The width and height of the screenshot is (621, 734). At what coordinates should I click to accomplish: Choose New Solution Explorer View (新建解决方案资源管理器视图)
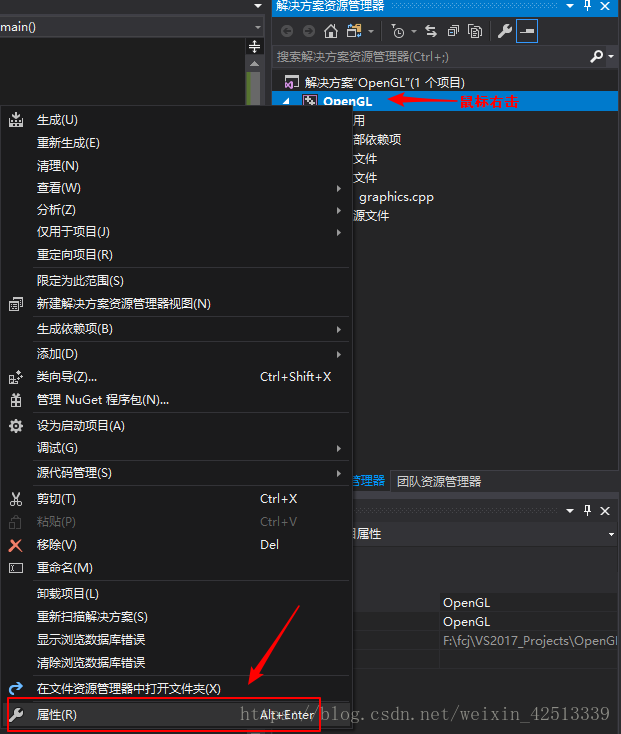[x=176, y=304]
